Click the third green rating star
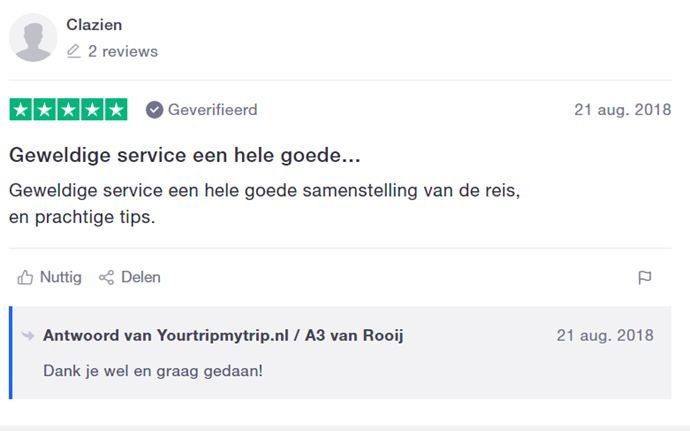 (x=68, y=109)
